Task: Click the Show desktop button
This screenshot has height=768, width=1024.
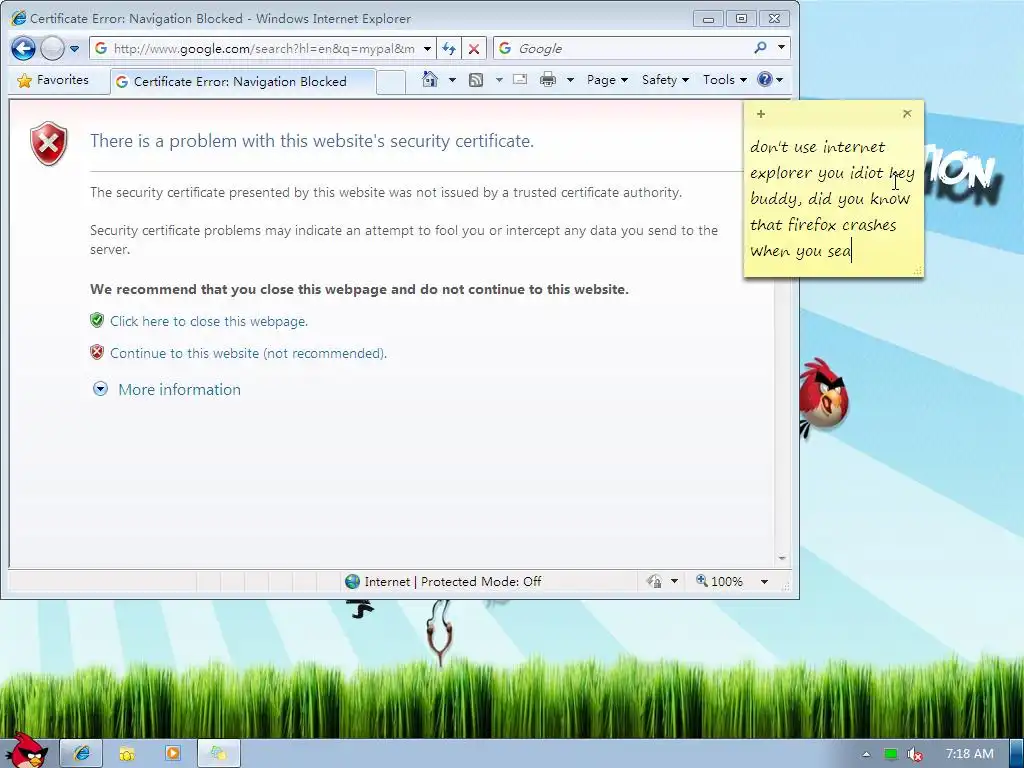Action: pyautogui.click(x=1016, y=754)
